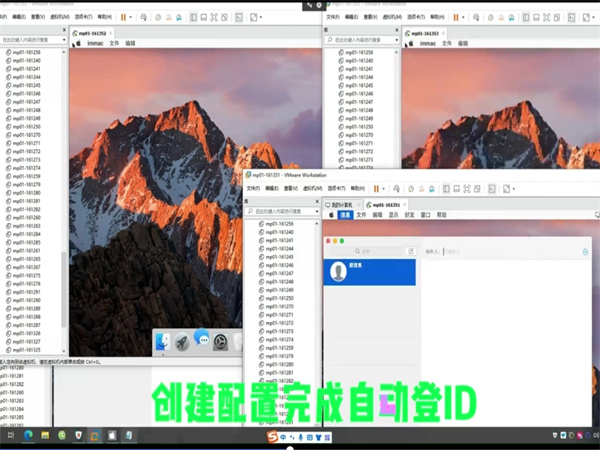Click the pause VM button in top-left toolbar
Image resolution: width=600 pixels, height=450 pixels.
tap(123, 17)
